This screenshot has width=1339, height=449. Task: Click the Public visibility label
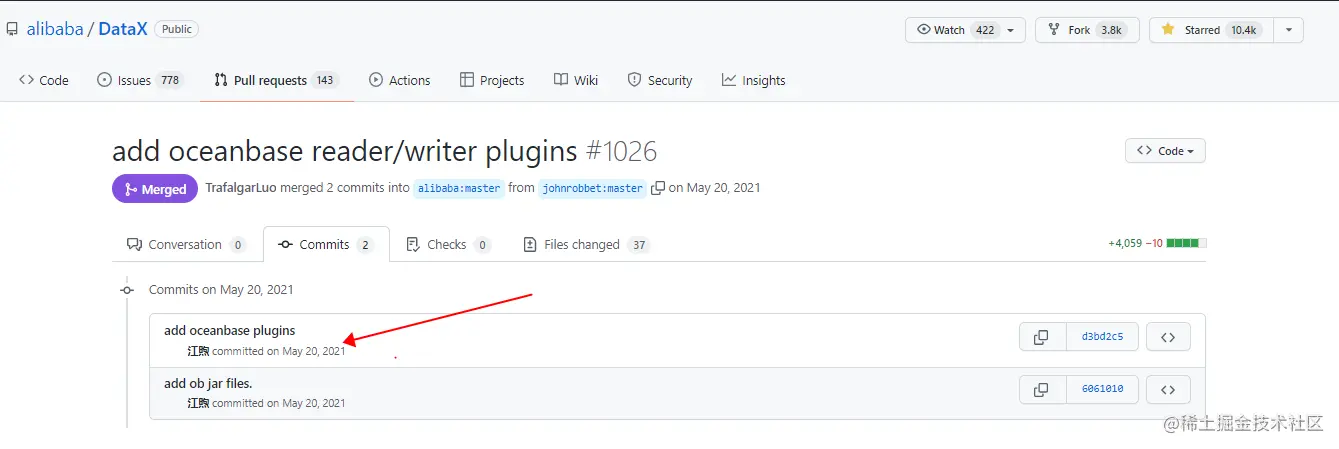click(177, 29)
